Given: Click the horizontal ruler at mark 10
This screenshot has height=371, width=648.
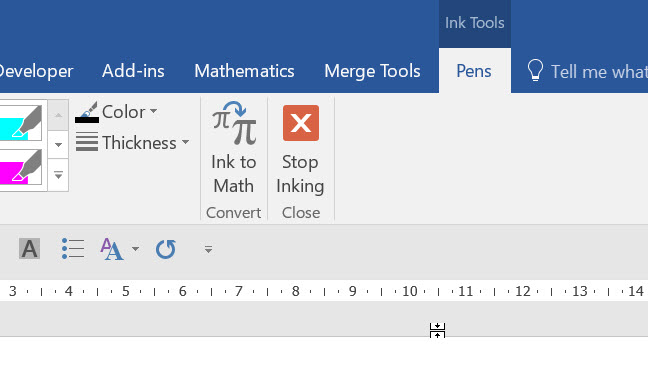Looking at the screenshot, I should [410, 291].
